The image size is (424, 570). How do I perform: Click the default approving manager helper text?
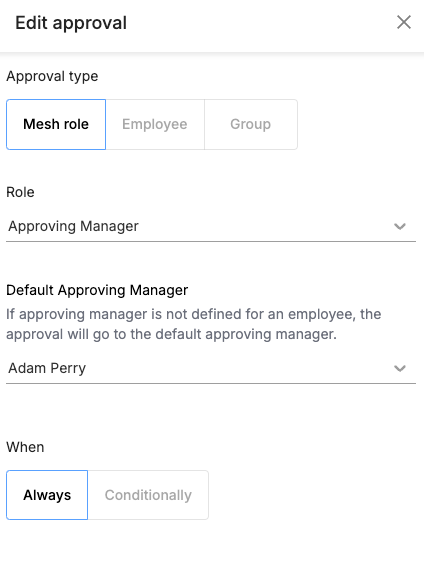pyautogui.click(x=193, y=324)
